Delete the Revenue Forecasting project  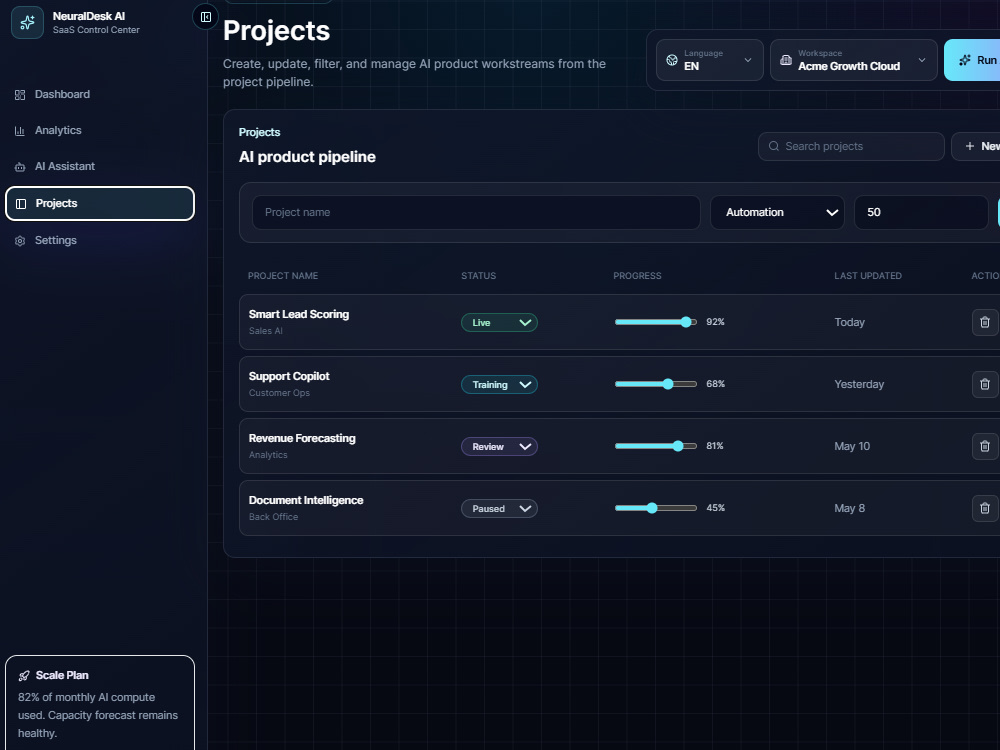(x=985, y=446)
